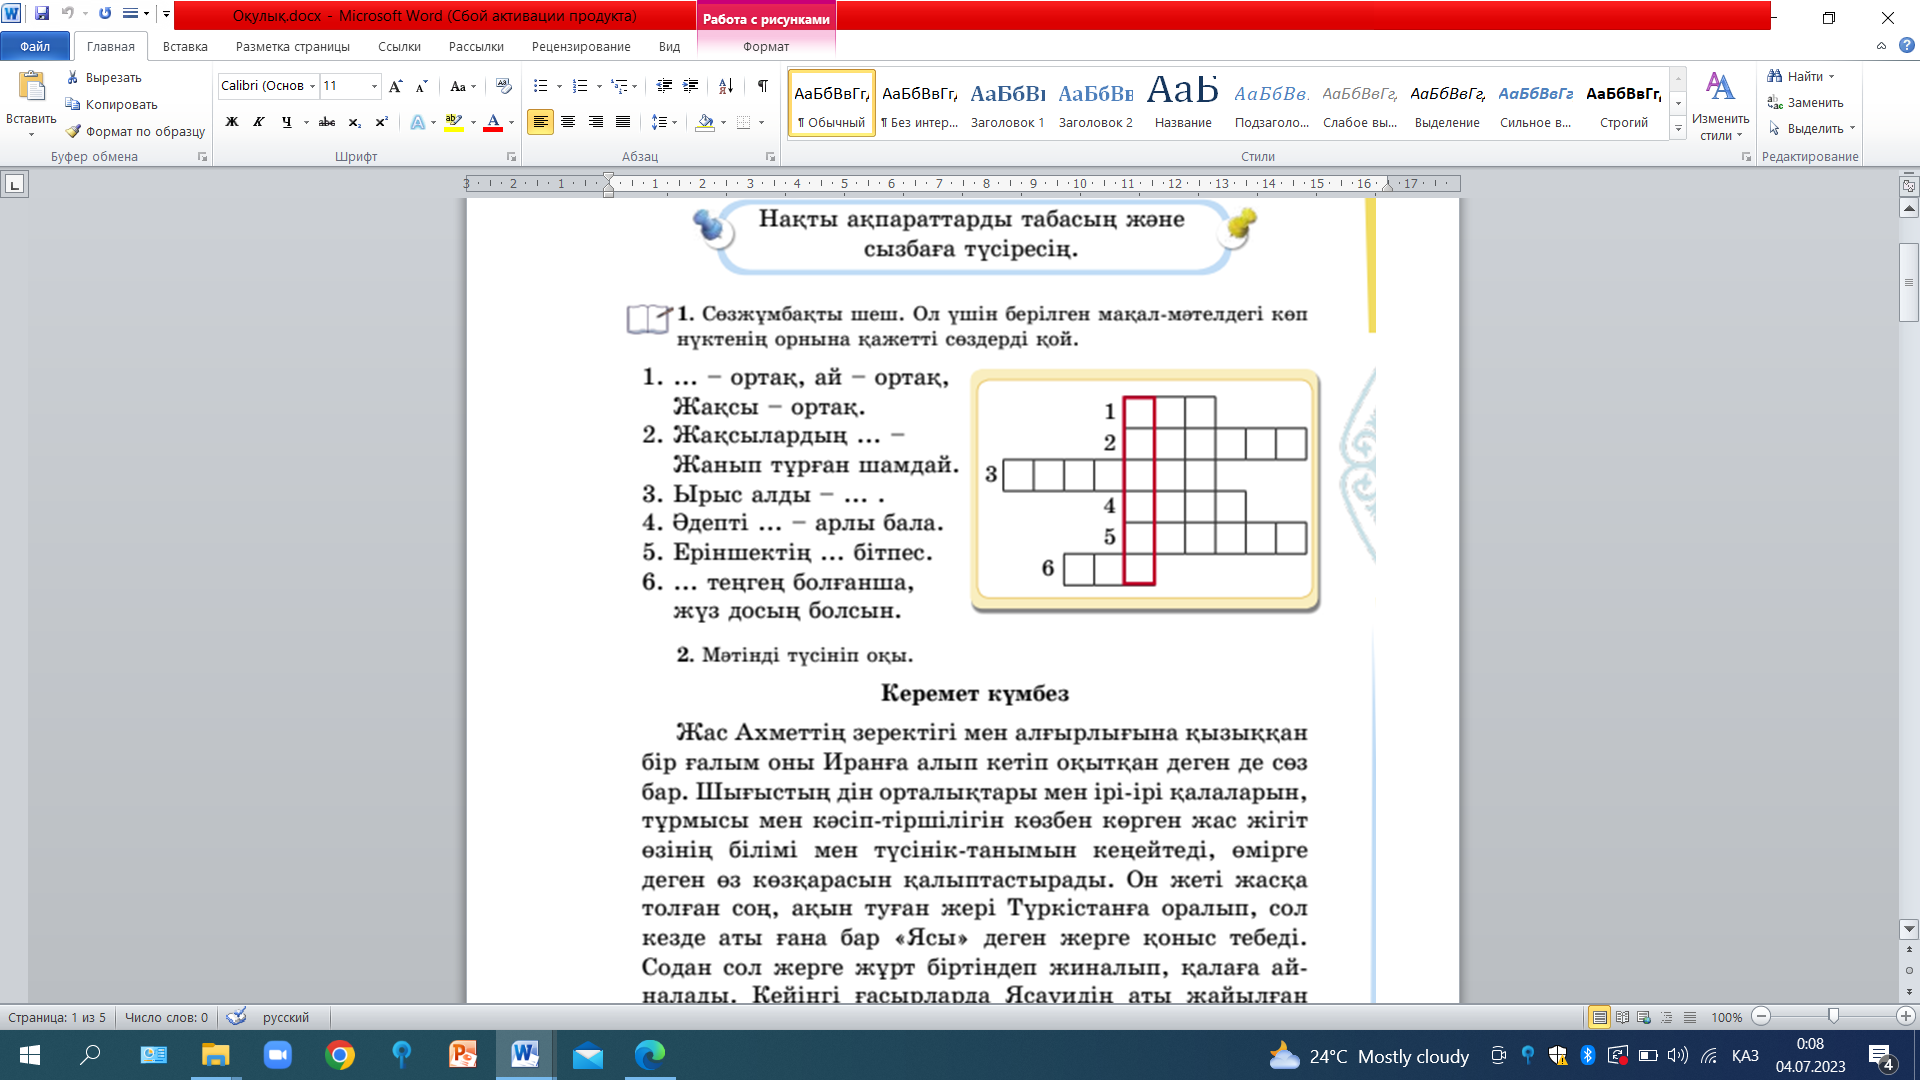Click the save icon in quick access toolbar
The image size is (1920, 1080).
tap(42, 14)
